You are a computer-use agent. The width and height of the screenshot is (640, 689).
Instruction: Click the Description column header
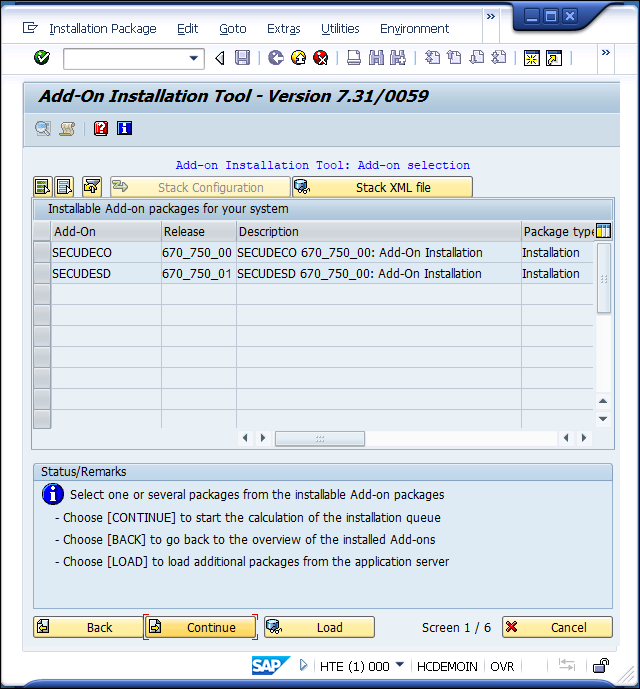click(x=378, y=232)
